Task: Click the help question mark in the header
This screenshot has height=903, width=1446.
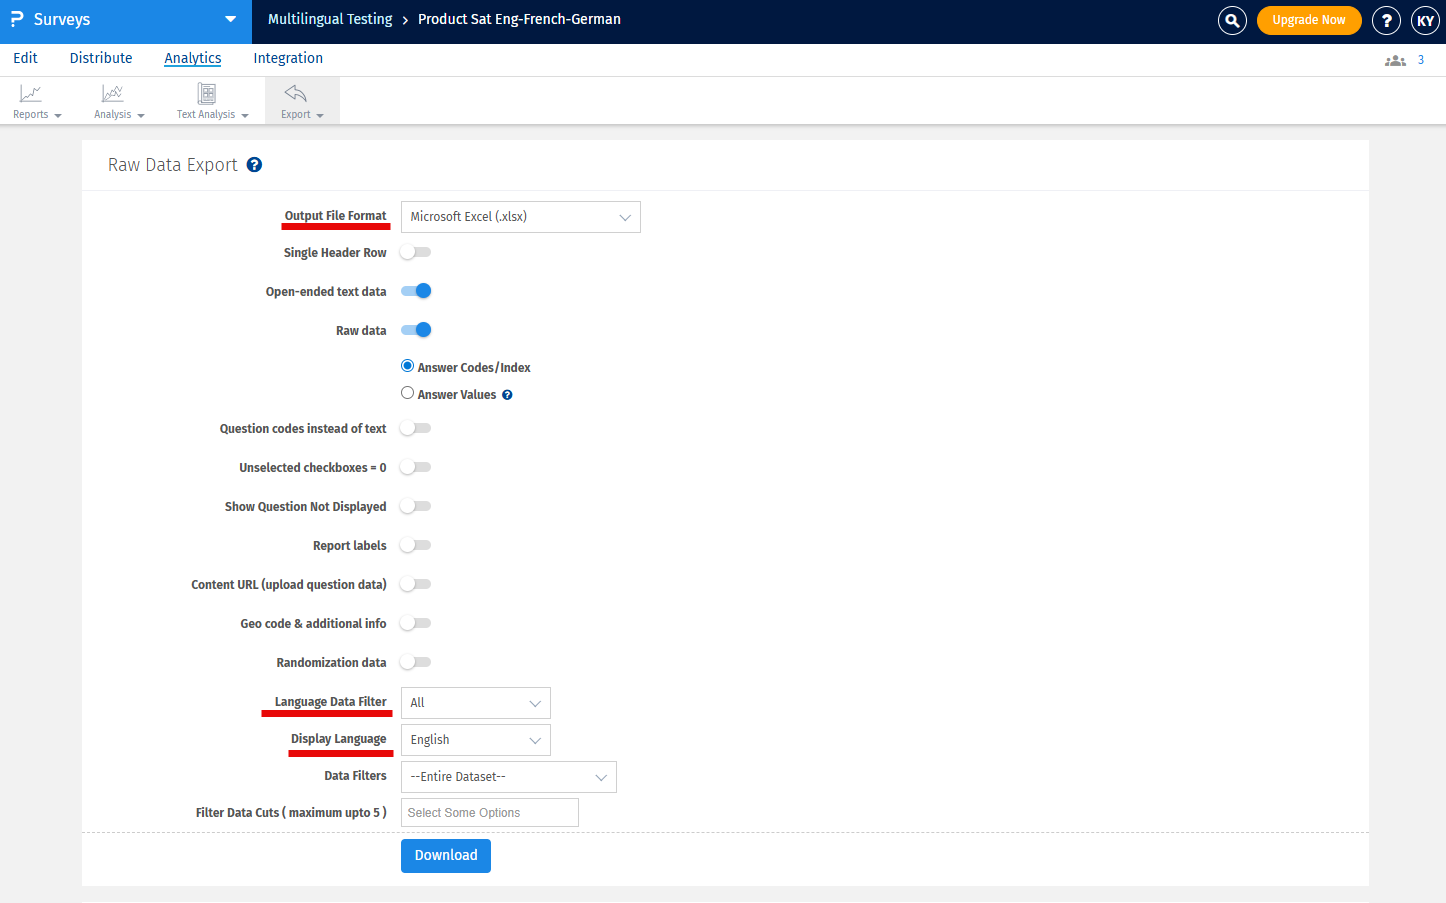Action: 1386,20
